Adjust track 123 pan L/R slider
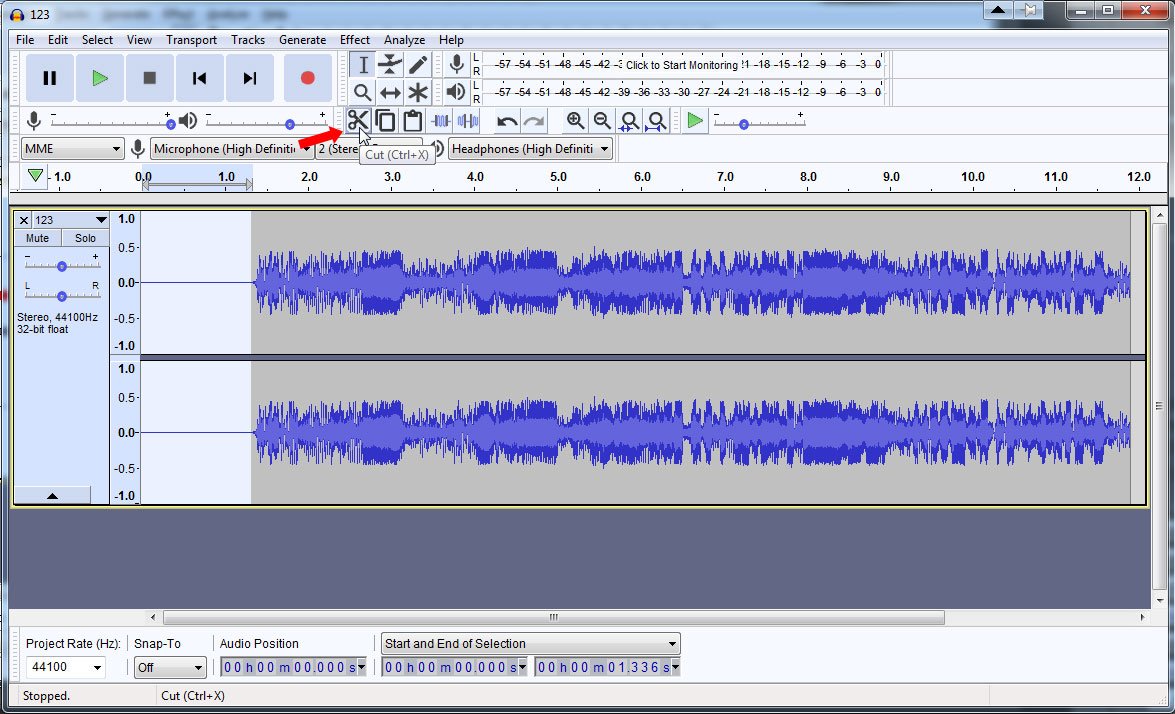 (x=61, y=296)
